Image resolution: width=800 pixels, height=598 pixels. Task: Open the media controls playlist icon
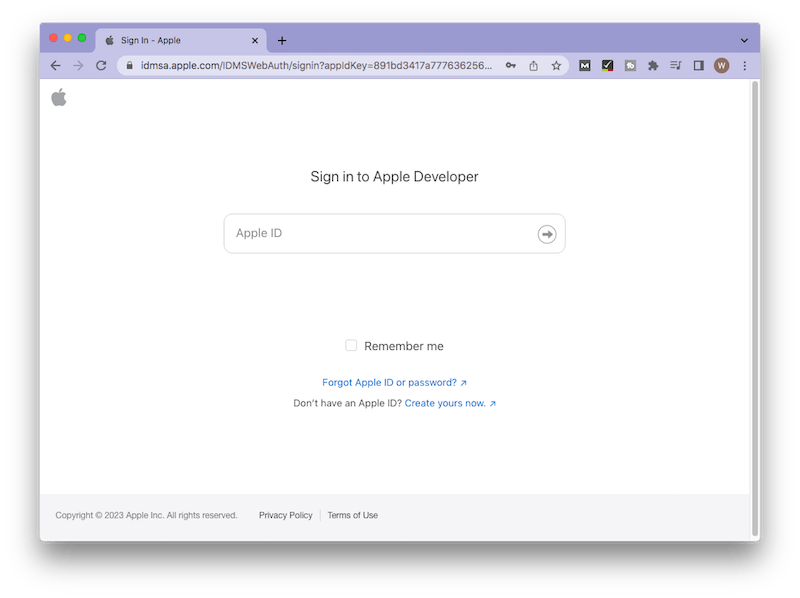pos(676,65)
